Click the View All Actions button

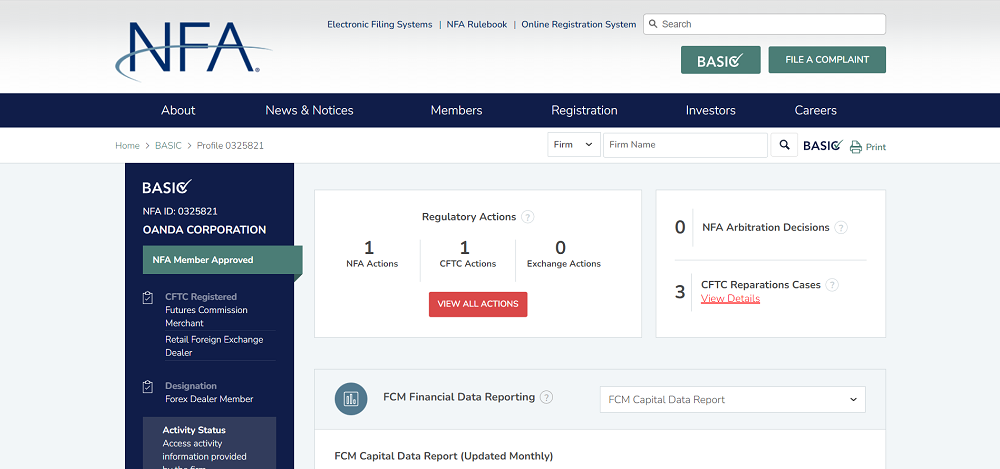478,304
